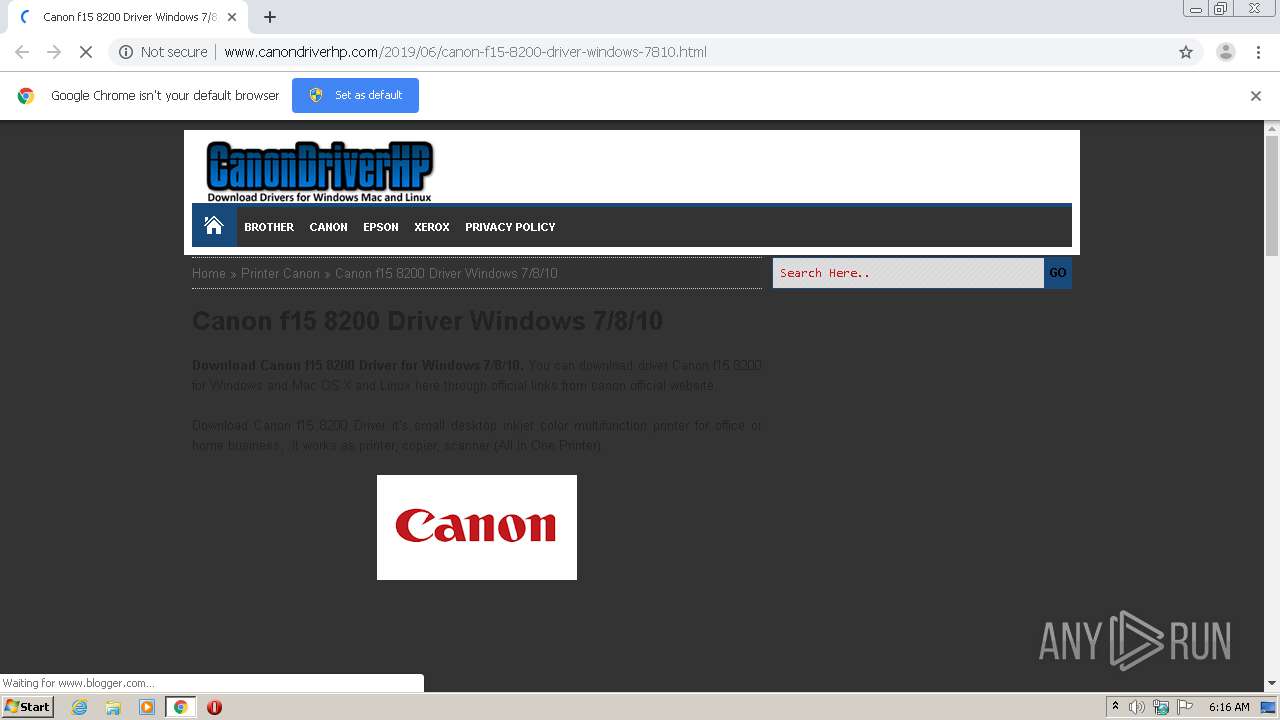
Task: View site info for Not secure
Action: click(163, 52)
